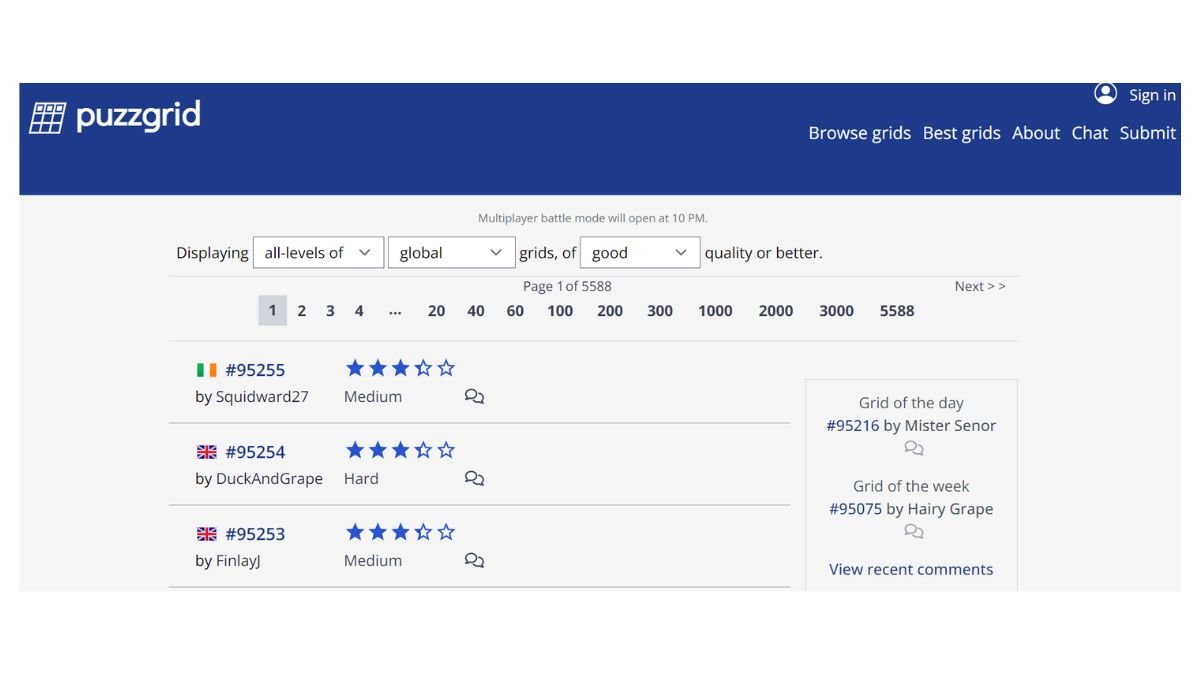Open the global region dropdown
The width and height of the screenshot is (1200, 675).
pos(451,253)
